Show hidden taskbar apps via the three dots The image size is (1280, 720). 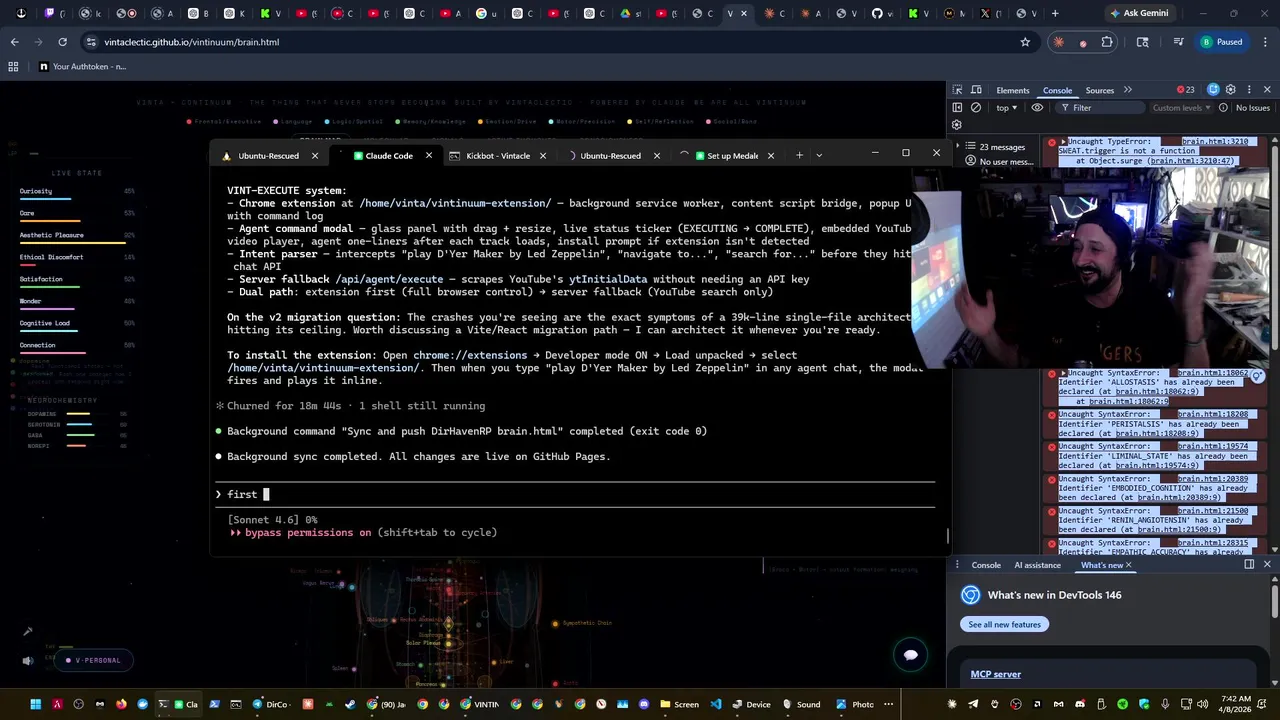coord(888,704)
